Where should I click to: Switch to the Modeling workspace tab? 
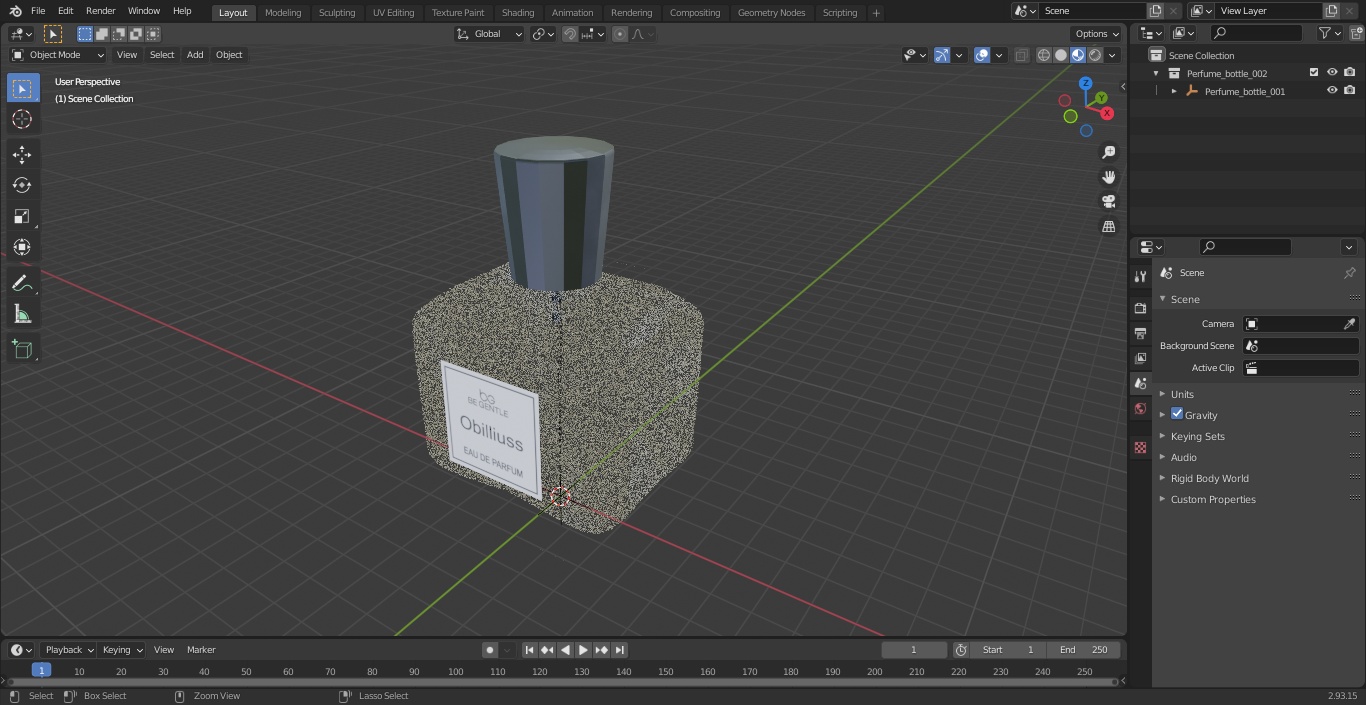point(283,12)
